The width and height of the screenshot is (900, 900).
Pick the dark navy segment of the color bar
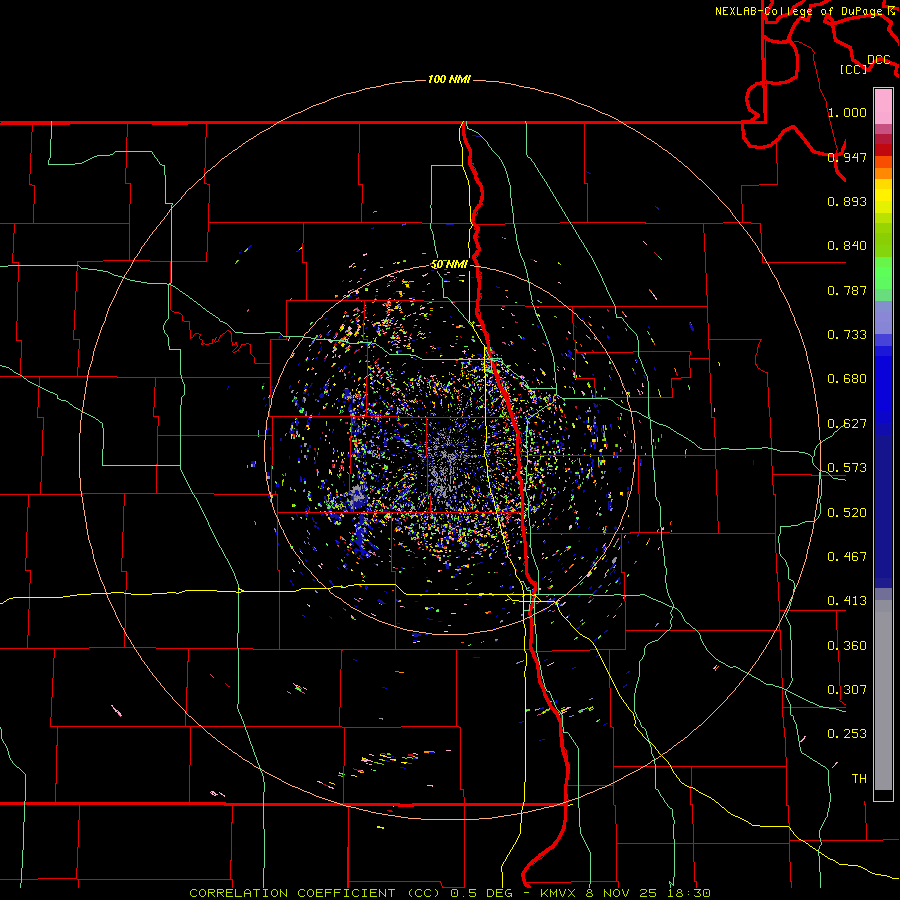pyautogui.click(x=883, y=511)
